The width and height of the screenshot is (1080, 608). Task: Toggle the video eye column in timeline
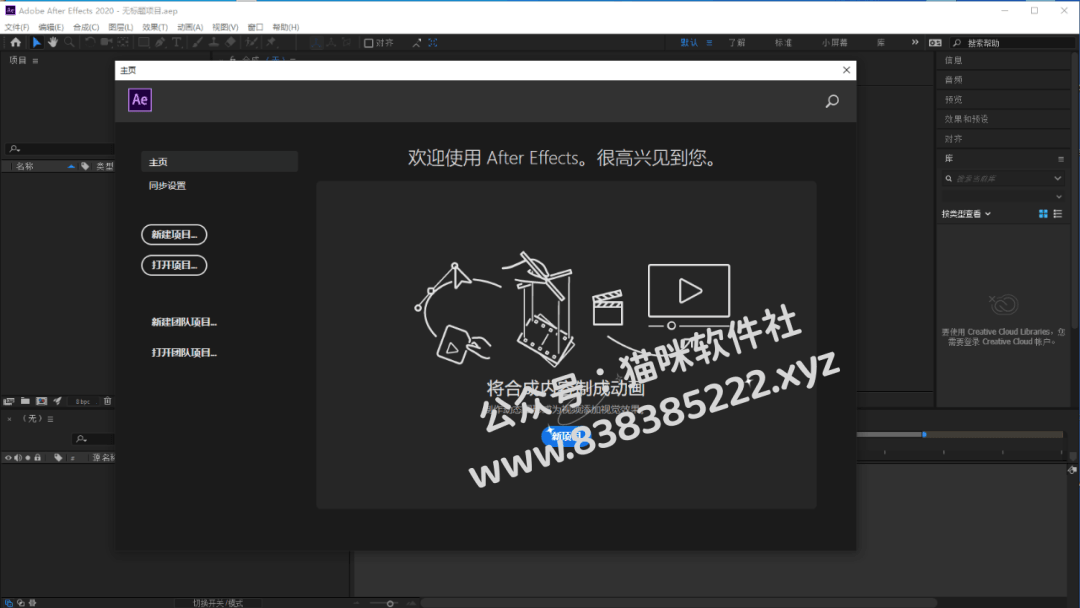(x=8, y=458)
